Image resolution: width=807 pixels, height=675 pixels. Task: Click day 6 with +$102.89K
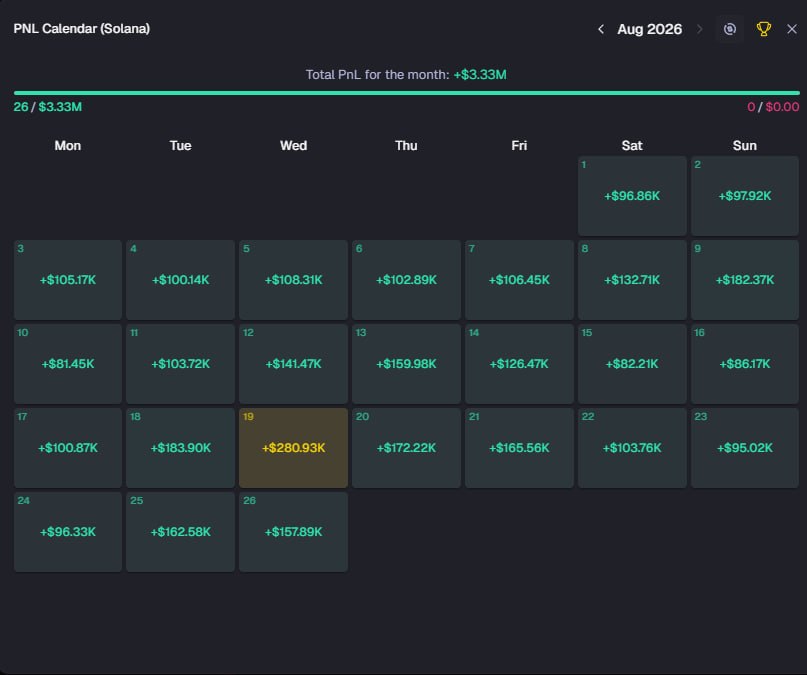point(406,280)
